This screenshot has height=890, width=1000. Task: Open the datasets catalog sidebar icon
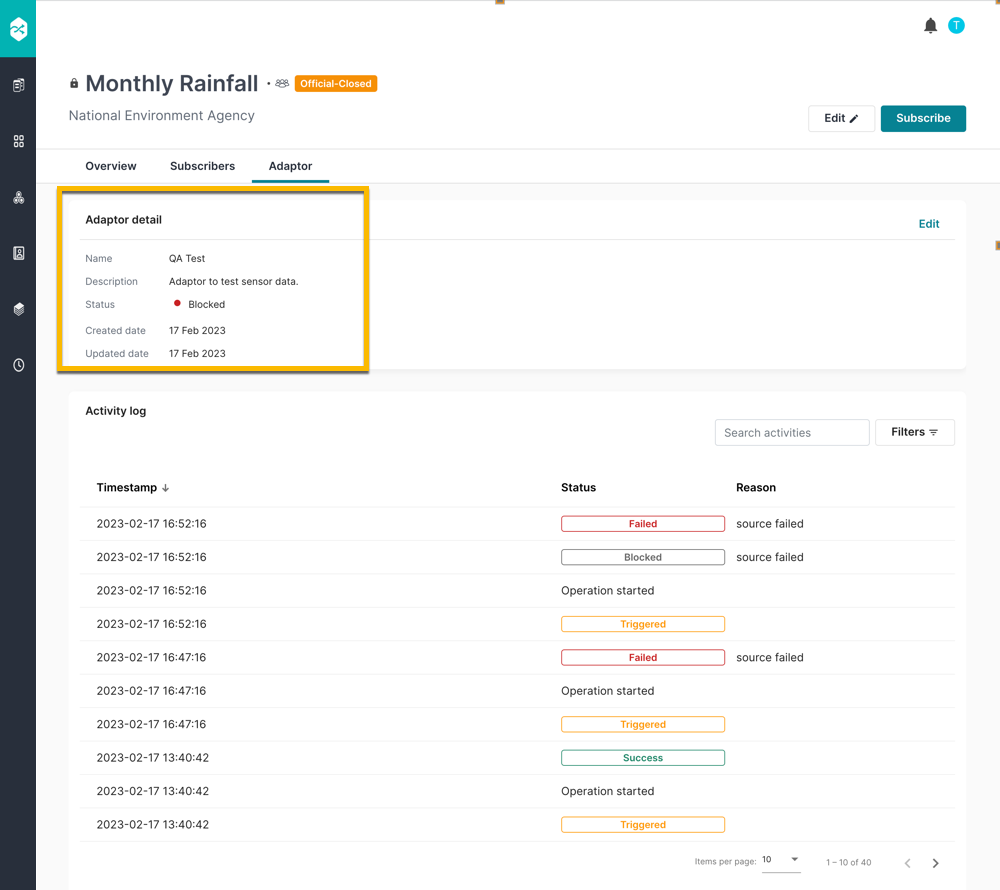[x=18, y=85]
